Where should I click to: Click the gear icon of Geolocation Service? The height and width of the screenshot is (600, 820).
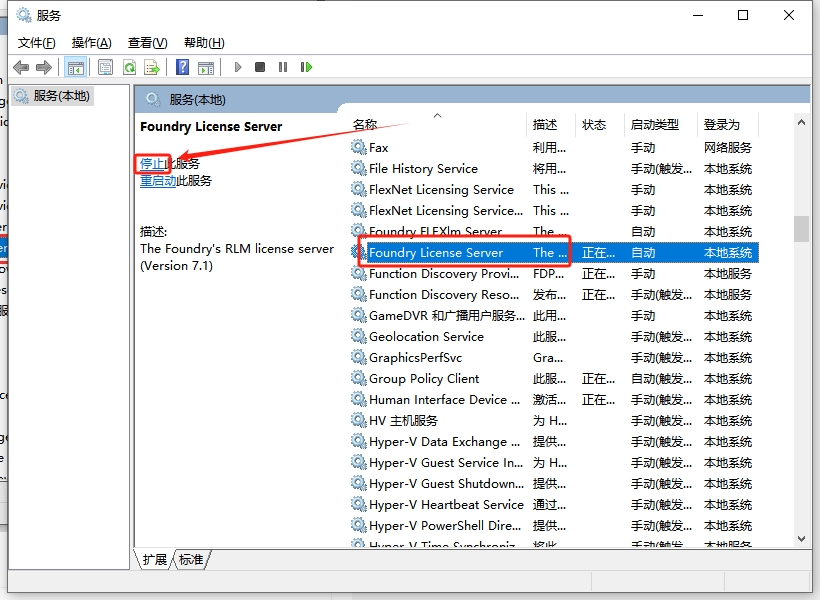point(358,336)
